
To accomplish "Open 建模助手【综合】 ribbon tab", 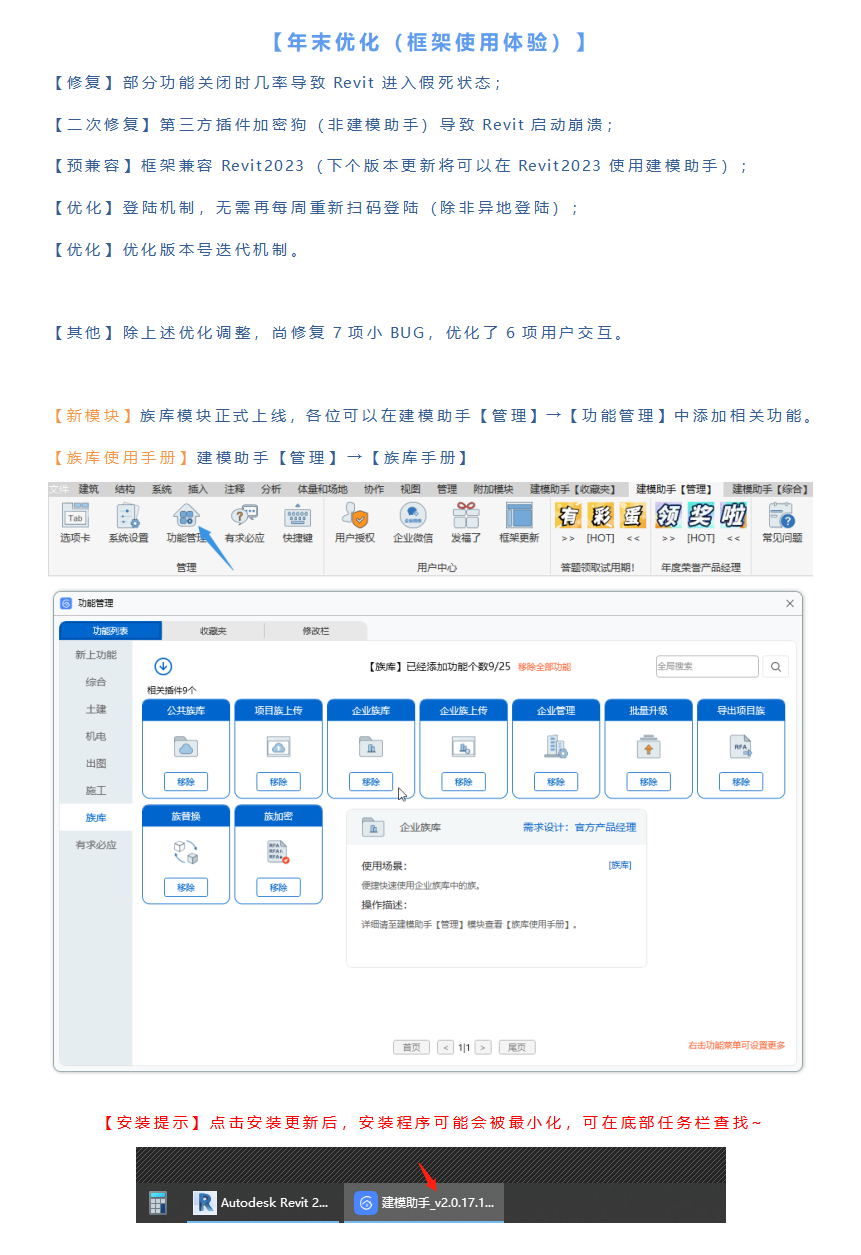I will point(768,489).
